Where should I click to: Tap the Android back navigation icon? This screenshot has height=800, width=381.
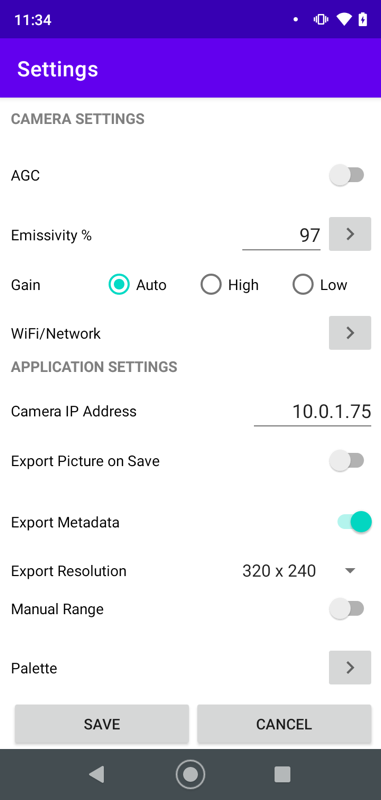click(x=96, y=774)
